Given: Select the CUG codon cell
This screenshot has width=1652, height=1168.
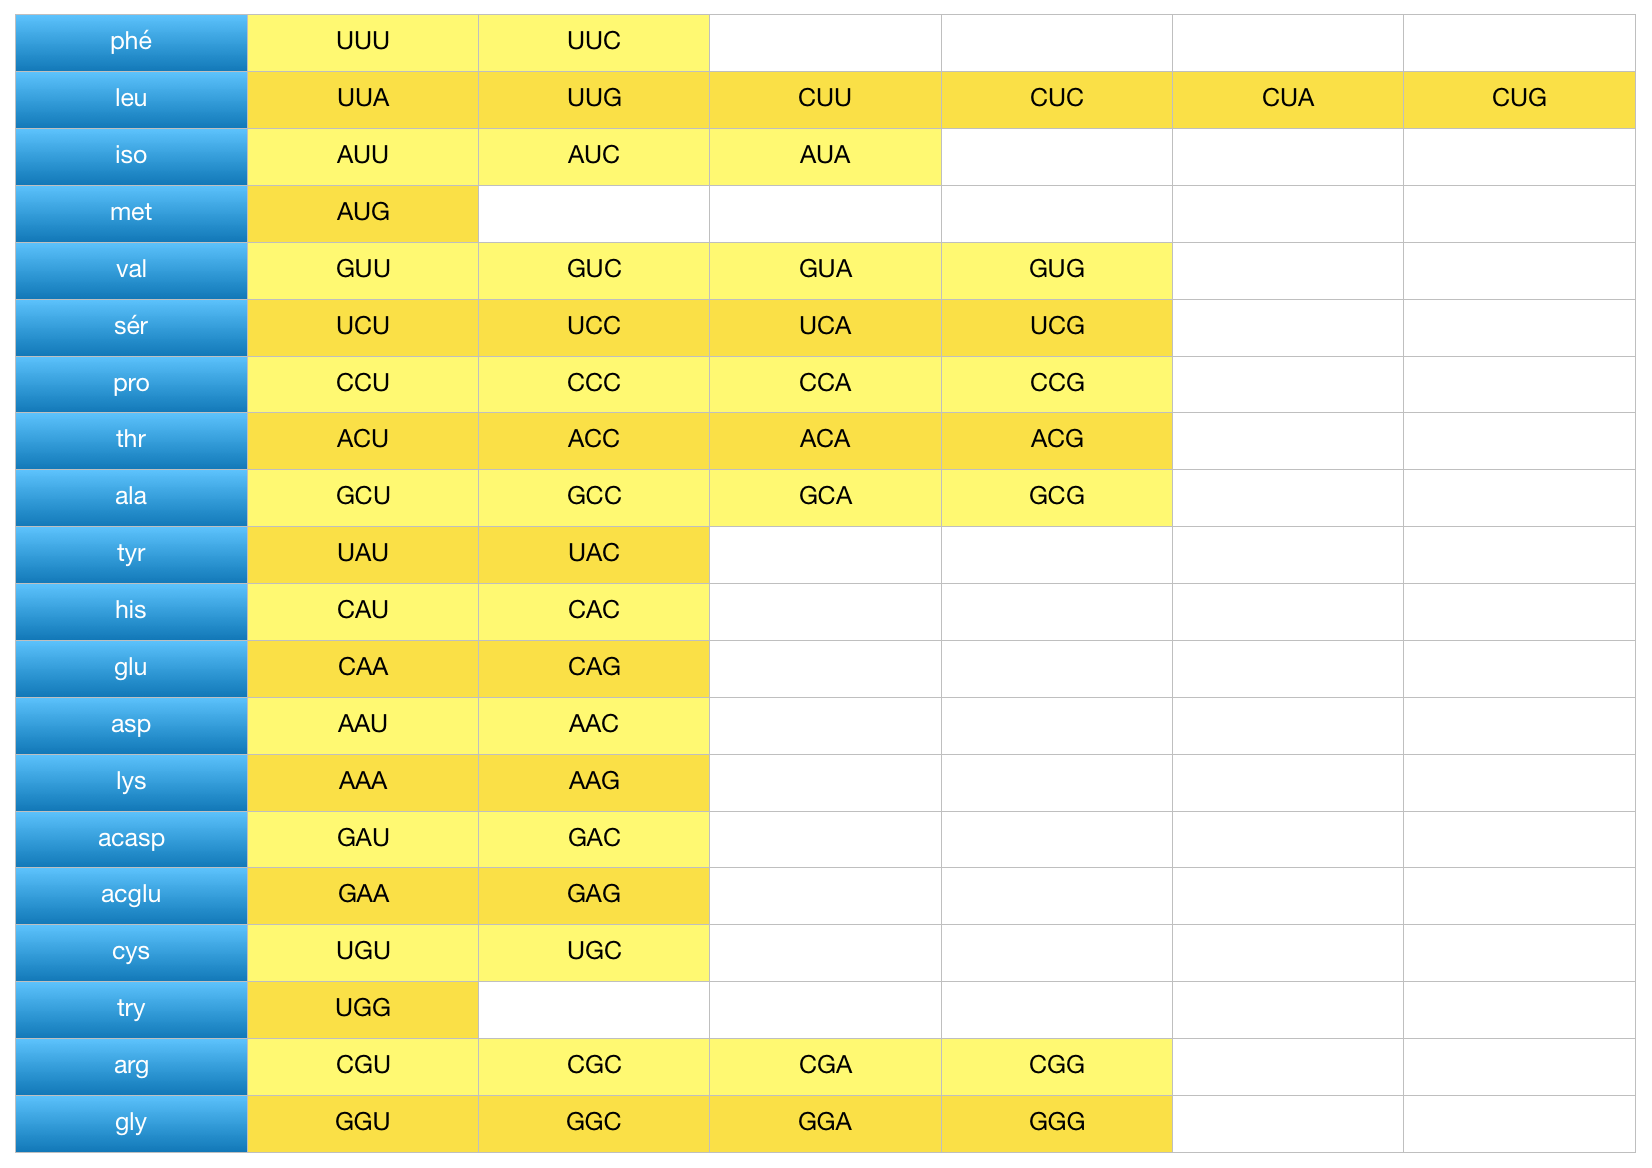Looking at the screenshot, I should (1518, 99).
